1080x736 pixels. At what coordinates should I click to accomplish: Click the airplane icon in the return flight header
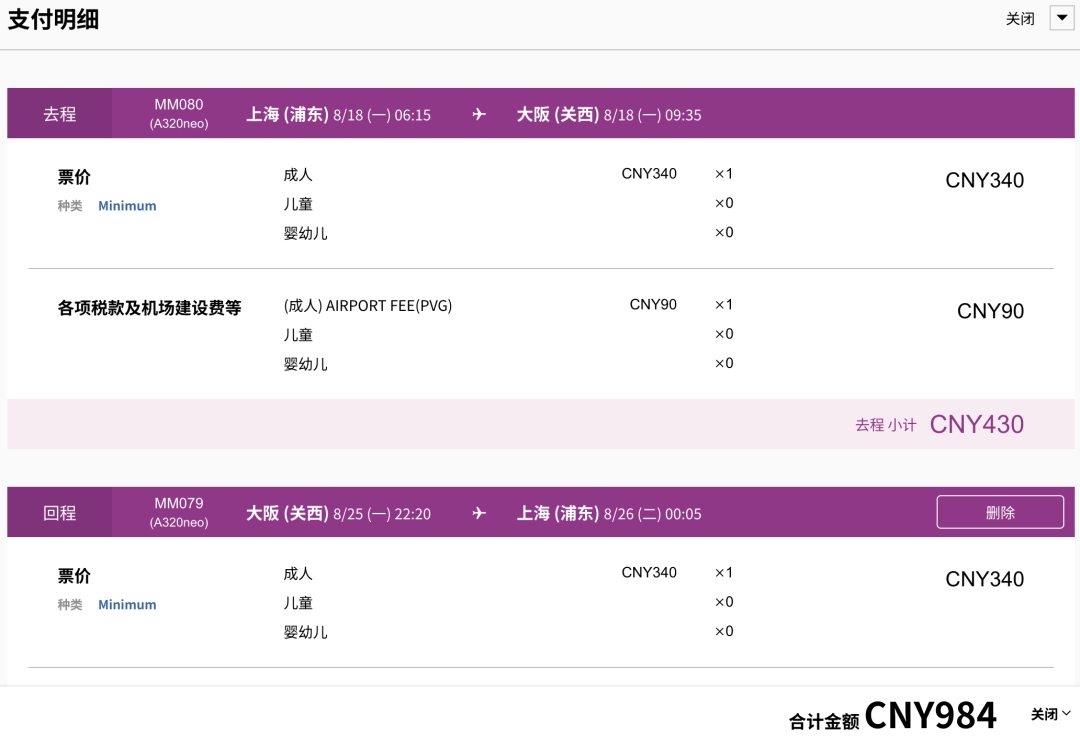[x=478, y=512]
